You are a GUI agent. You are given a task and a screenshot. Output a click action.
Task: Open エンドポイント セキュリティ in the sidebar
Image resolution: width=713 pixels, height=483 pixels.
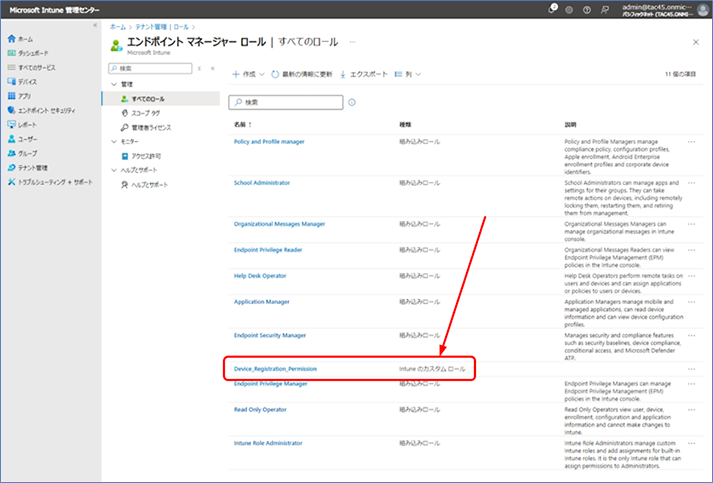click(41, 111)
